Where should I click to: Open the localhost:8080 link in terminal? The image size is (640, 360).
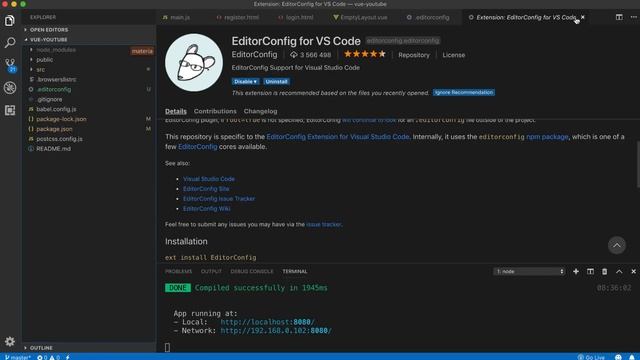(267, 322)
